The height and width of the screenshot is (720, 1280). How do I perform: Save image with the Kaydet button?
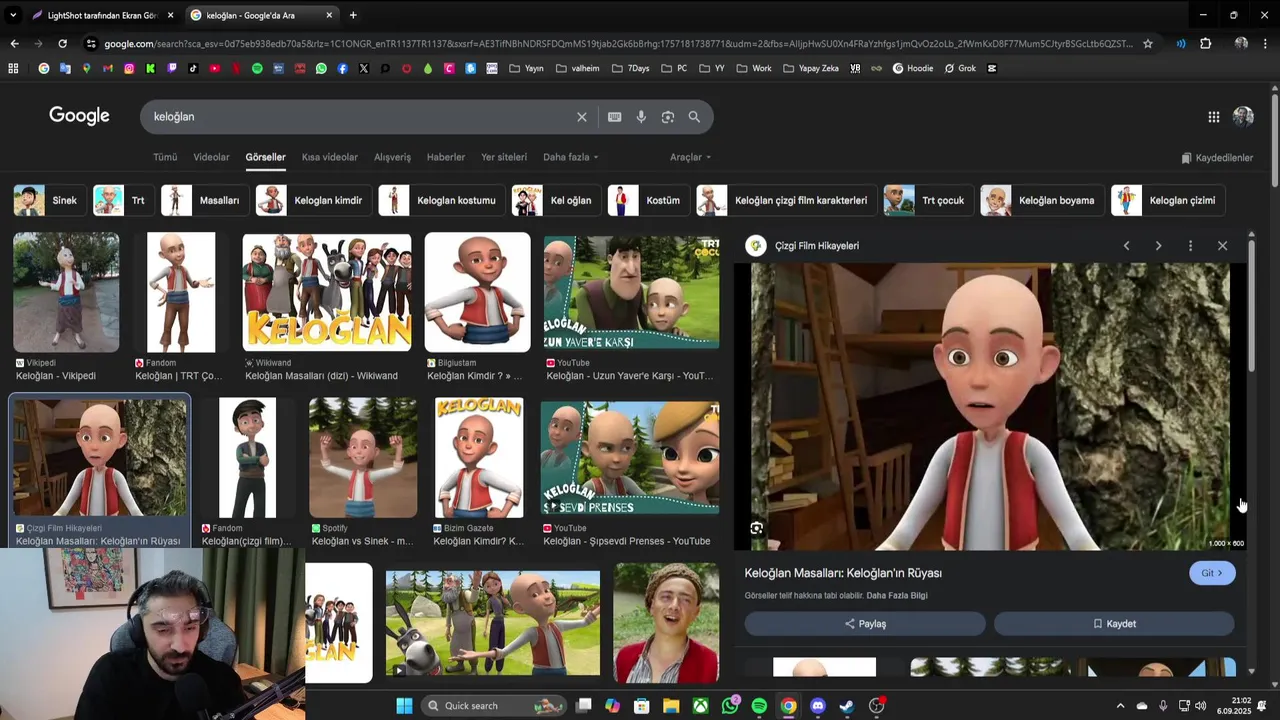(1114, 624)
